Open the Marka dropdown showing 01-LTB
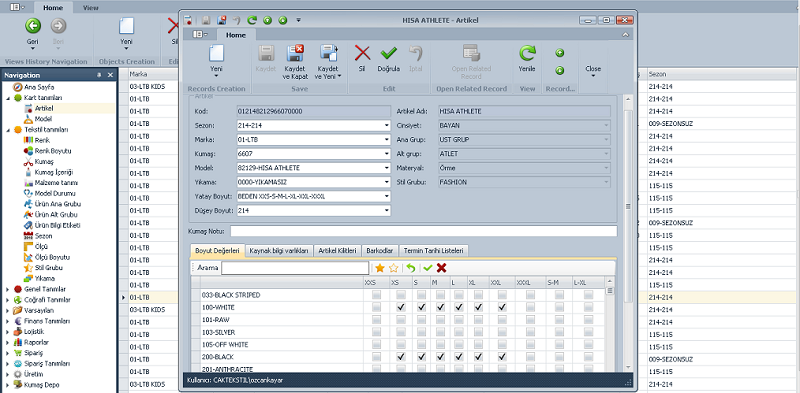This screenshot has height=393, width=800. click(x=387, y=139)
